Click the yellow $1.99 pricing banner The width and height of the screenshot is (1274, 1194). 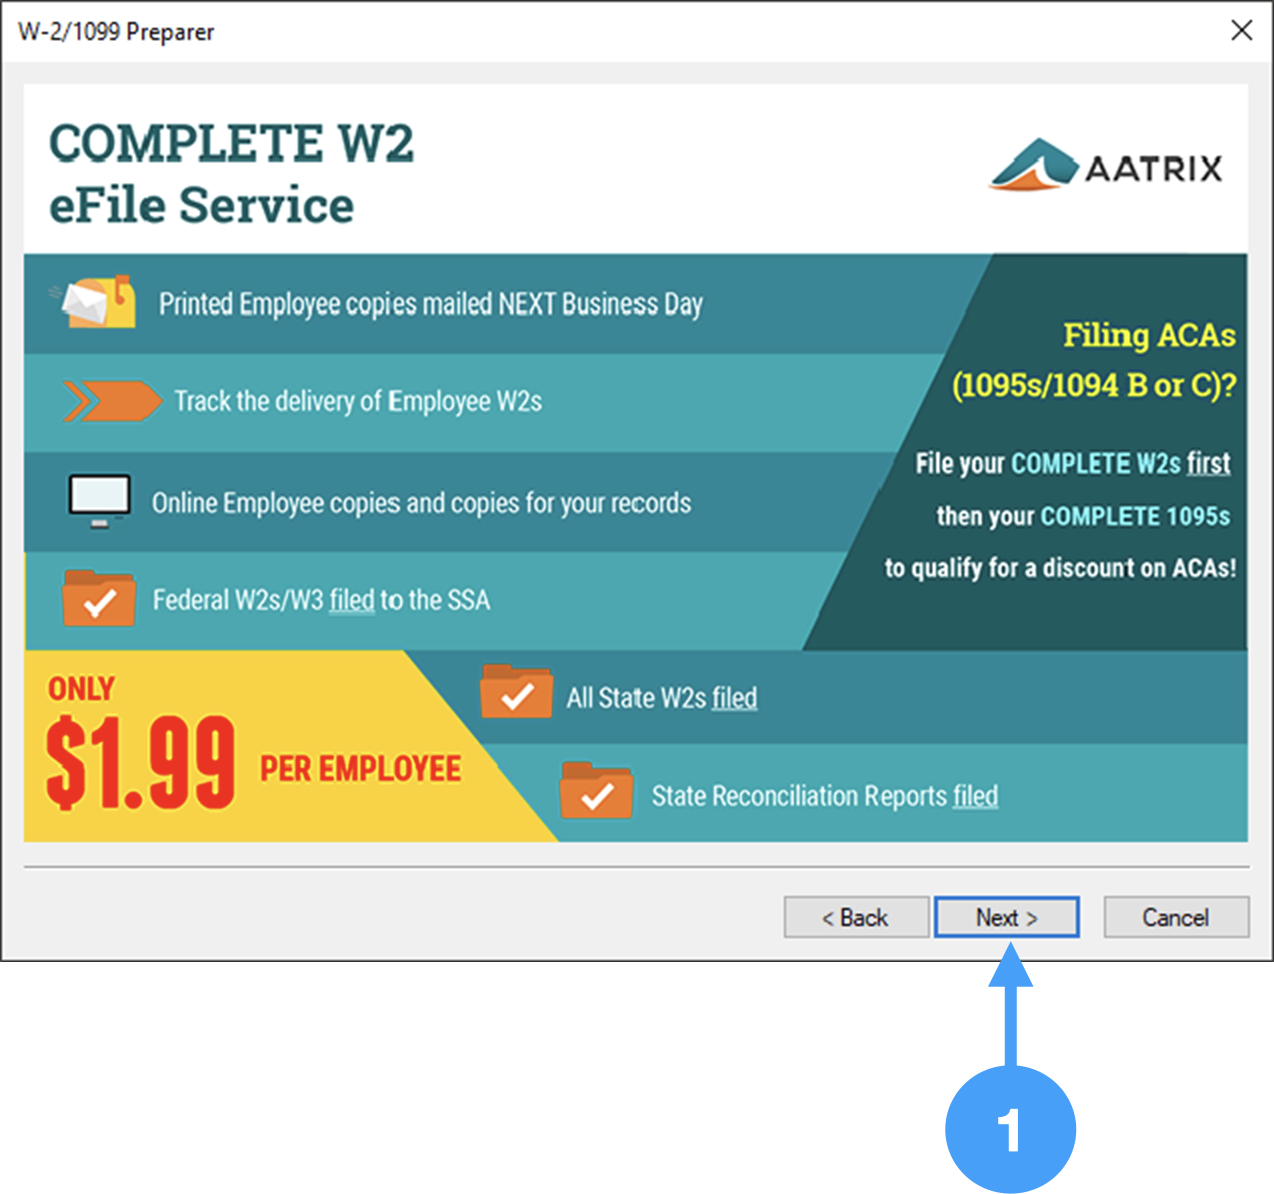200,750
